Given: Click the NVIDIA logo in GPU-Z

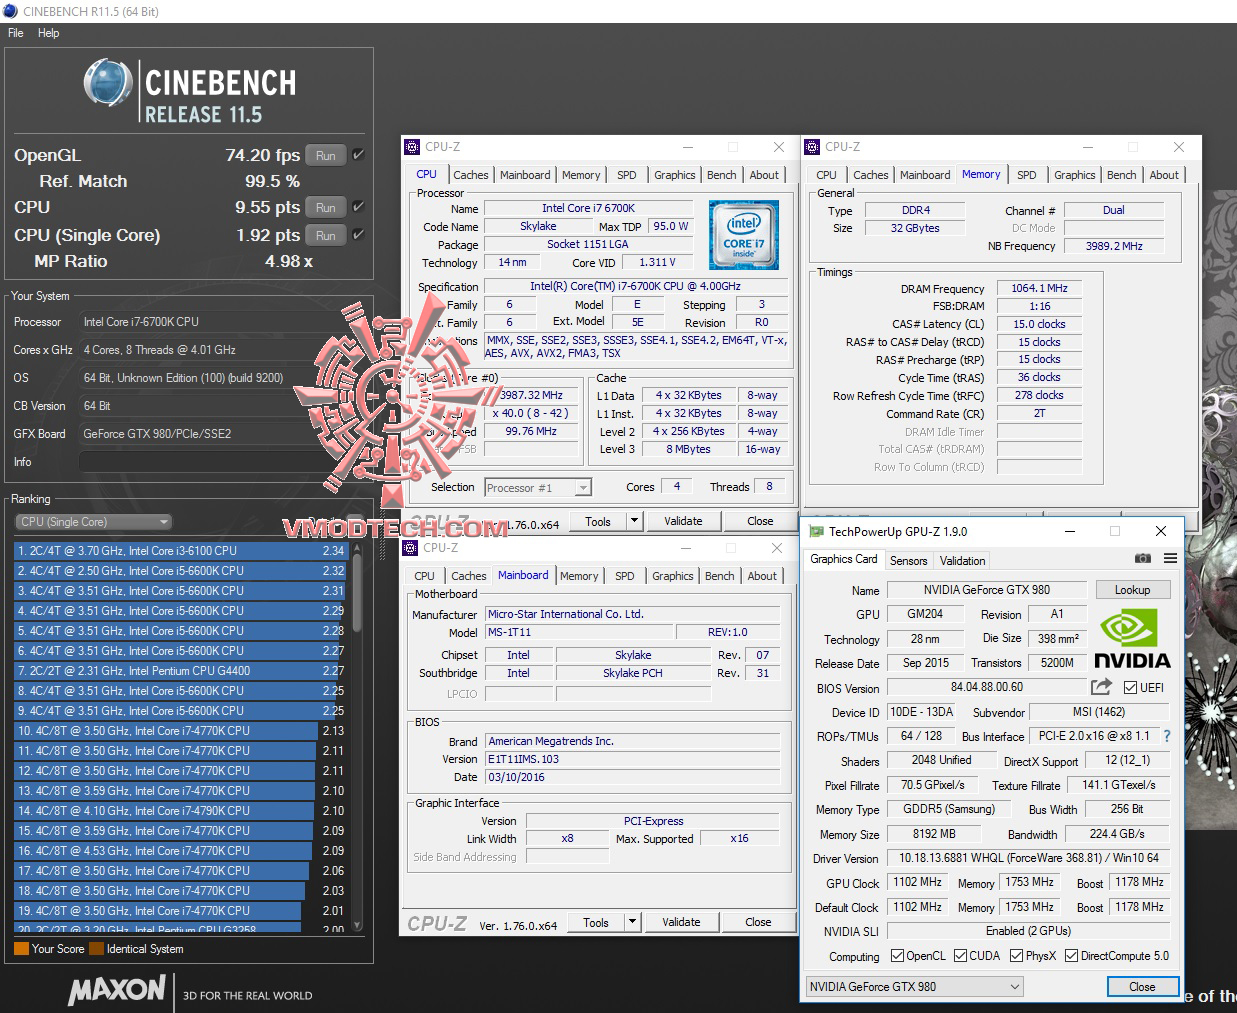Looking at the screenshot, I should [x=1132, y=640].
